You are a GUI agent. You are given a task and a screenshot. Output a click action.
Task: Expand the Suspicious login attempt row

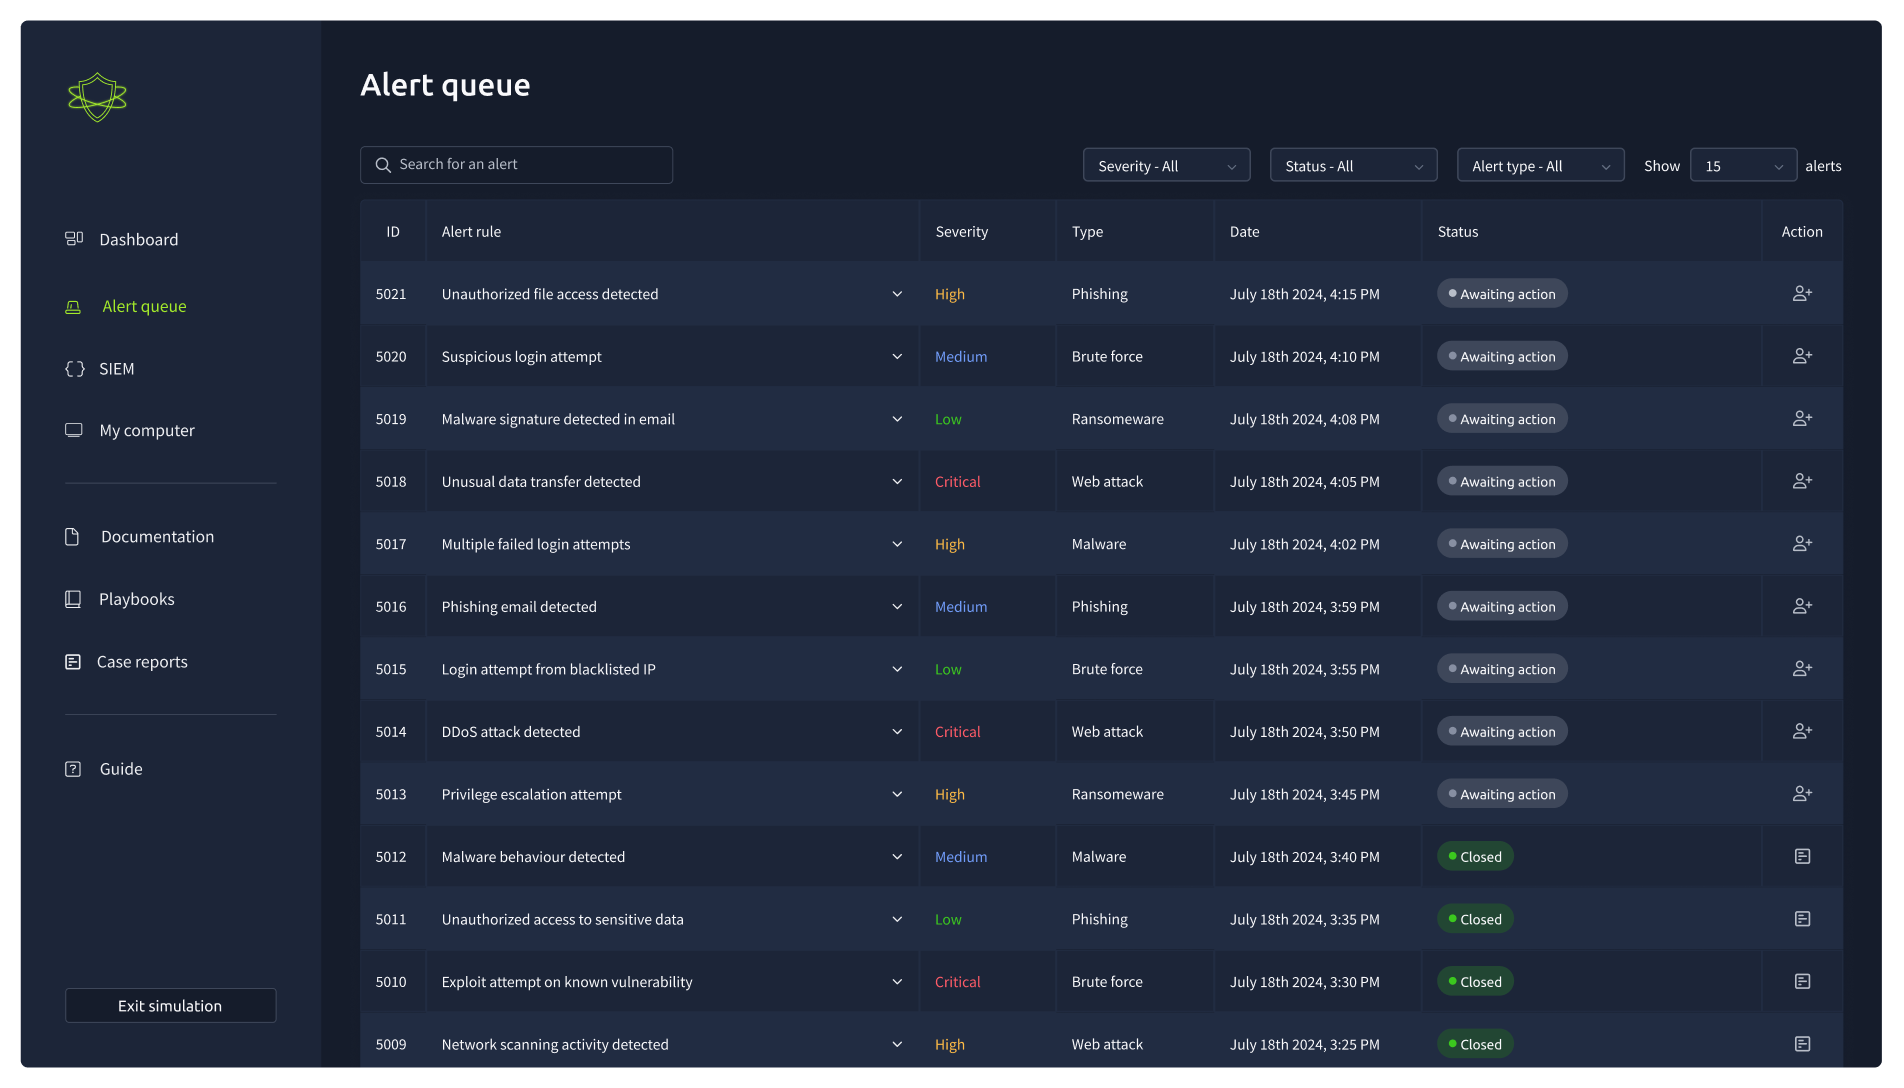[897, 357]
